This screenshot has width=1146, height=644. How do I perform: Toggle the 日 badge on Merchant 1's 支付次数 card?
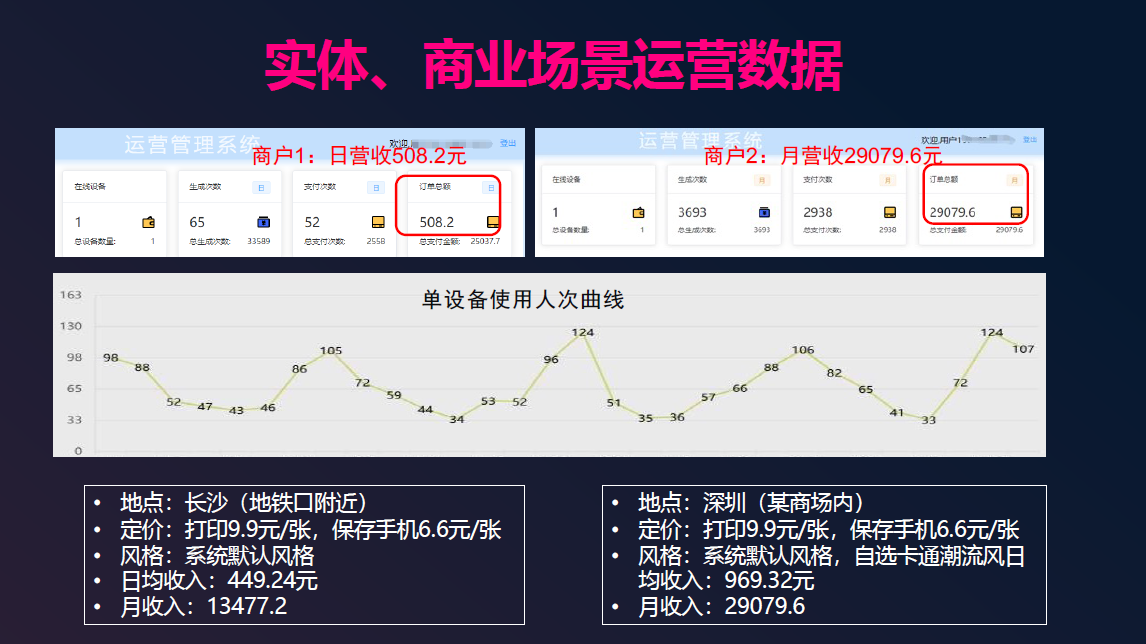pyautogui.click(x=376, y=187)
